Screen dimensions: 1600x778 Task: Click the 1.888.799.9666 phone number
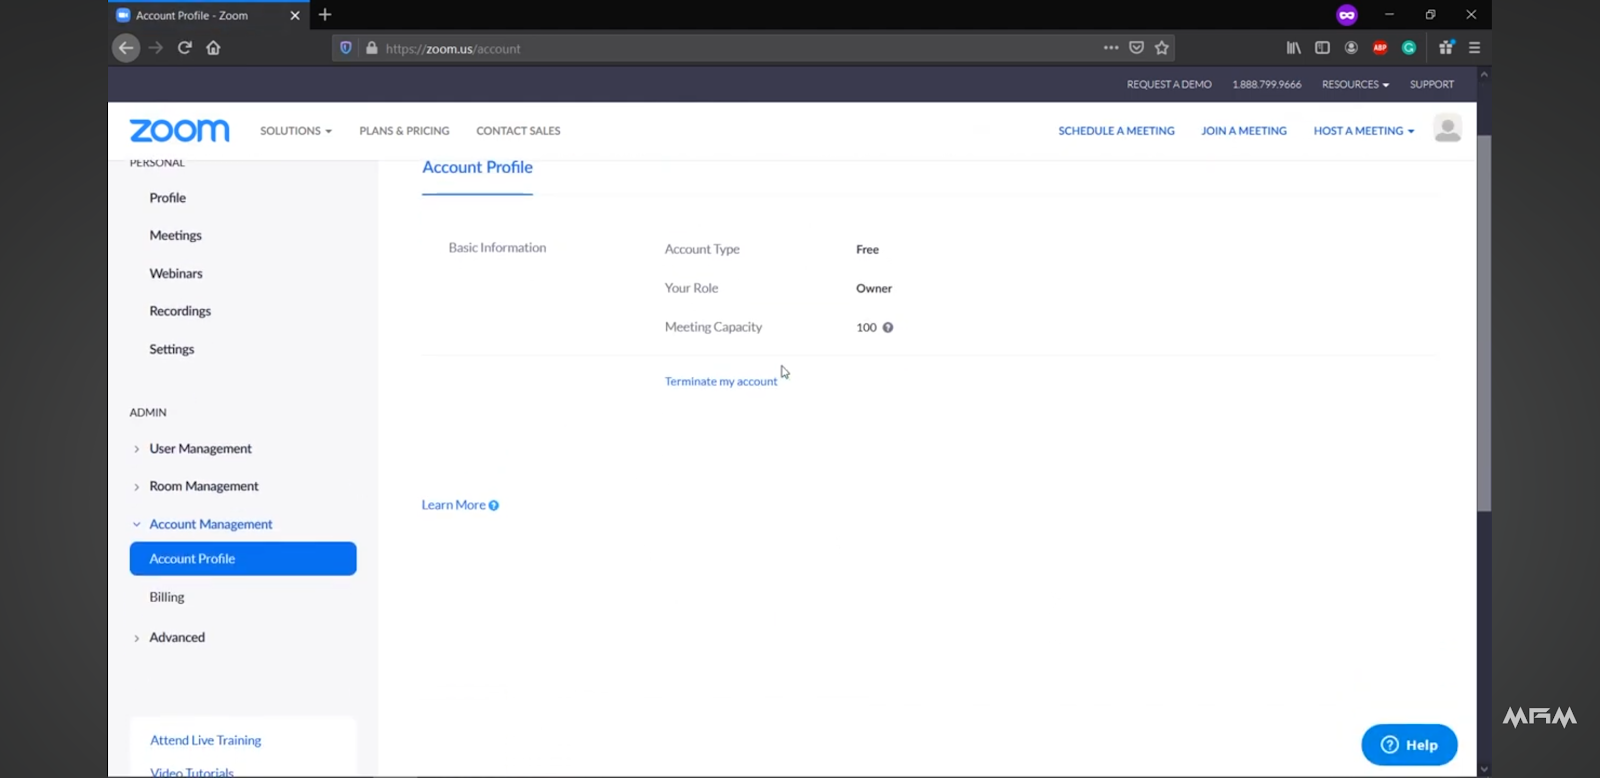click(1267, 85)
